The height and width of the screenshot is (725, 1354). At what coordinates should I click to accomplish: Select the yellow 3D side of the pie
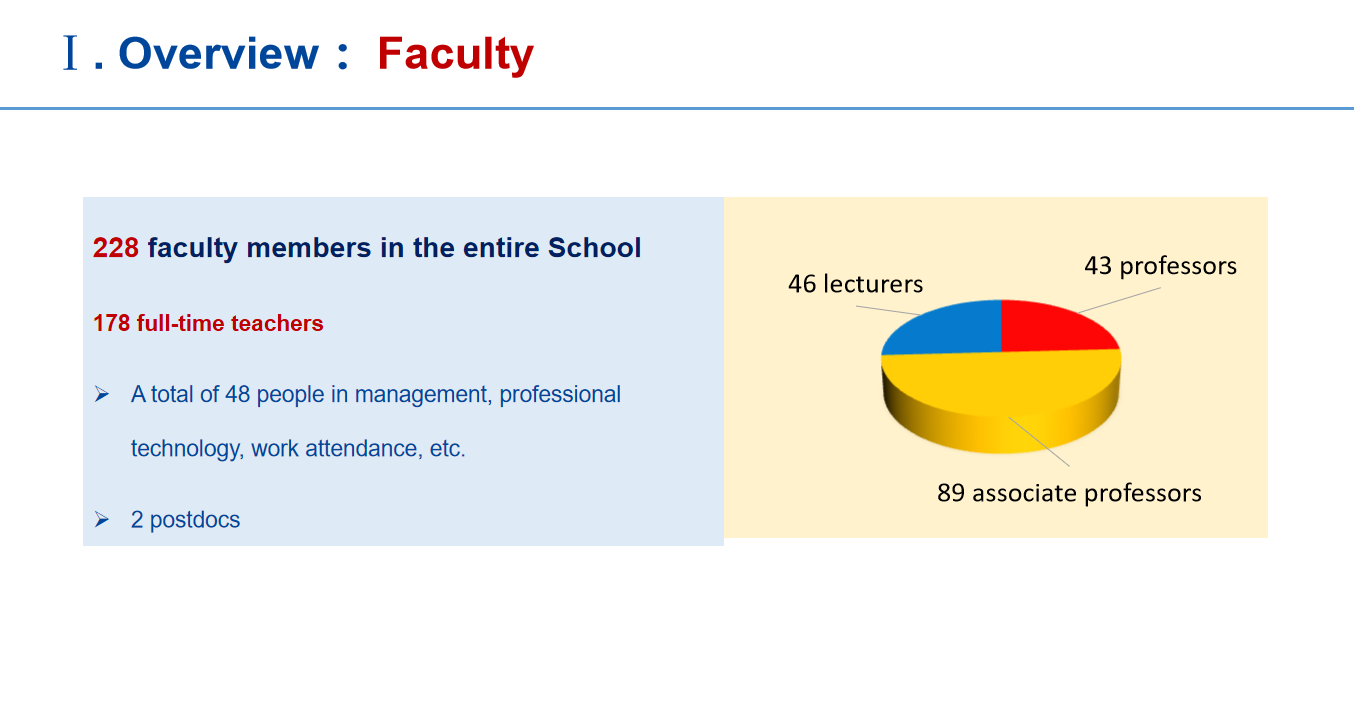[x=1000, y=422]
